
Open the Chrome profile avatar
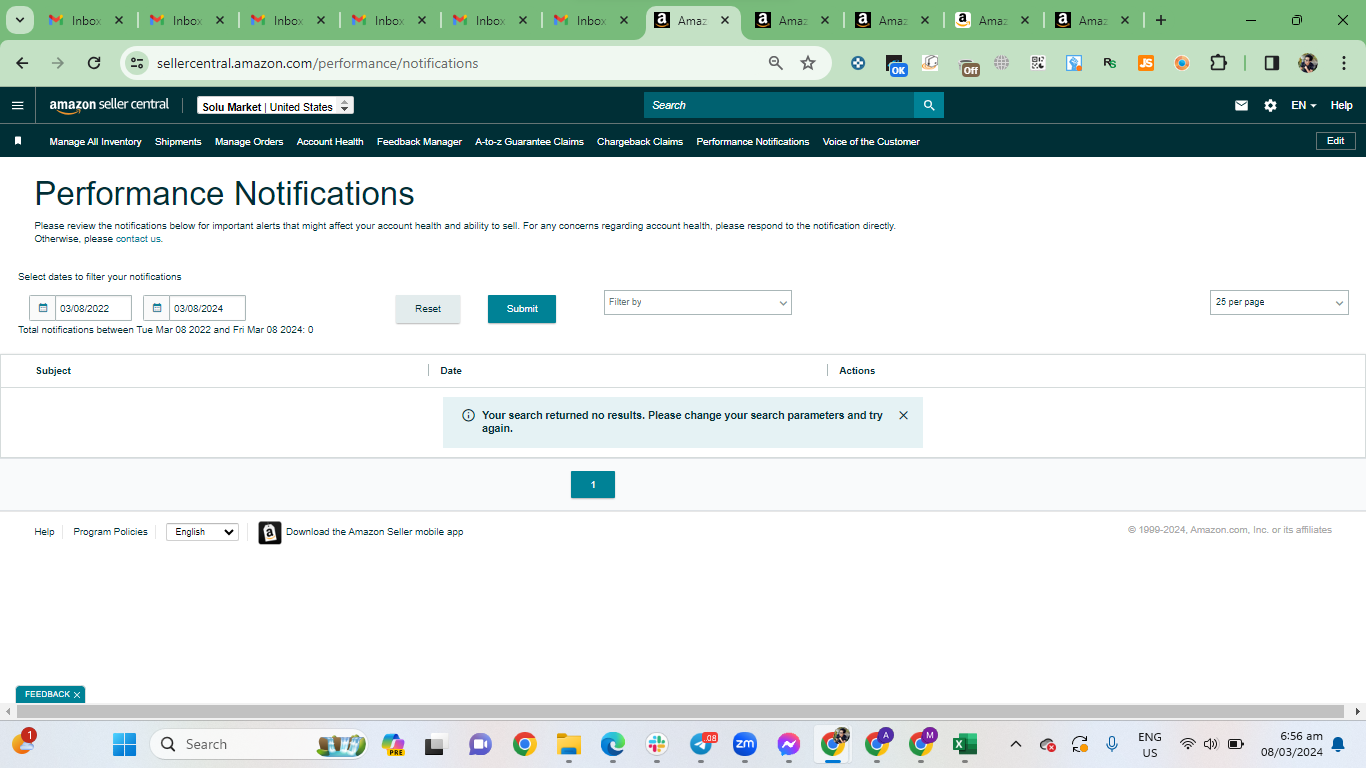pos(1308,63)
